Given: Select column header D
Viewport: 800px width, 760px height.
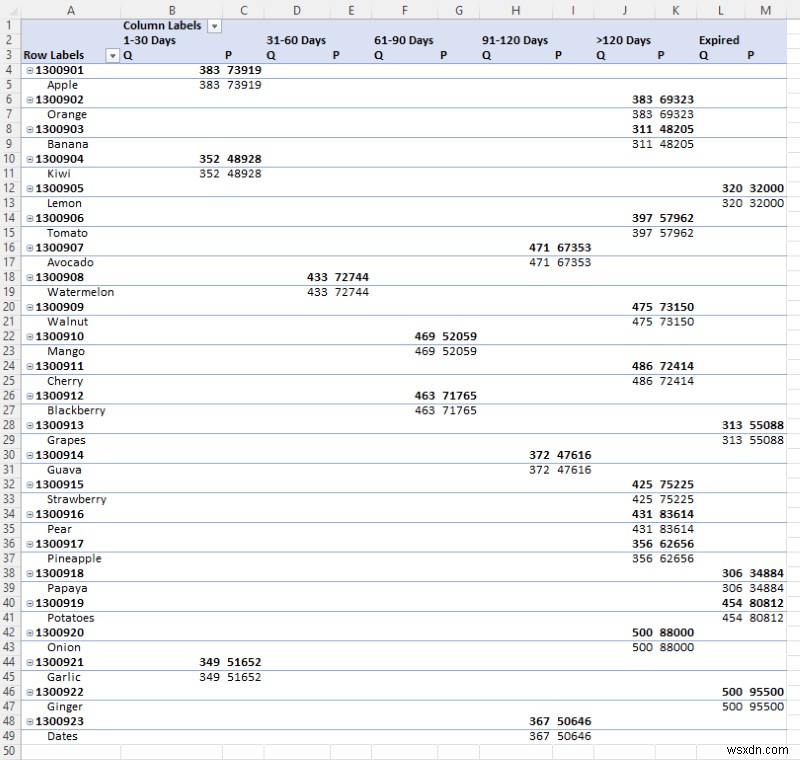Looking at the screenshot, I should pos(297,10).
